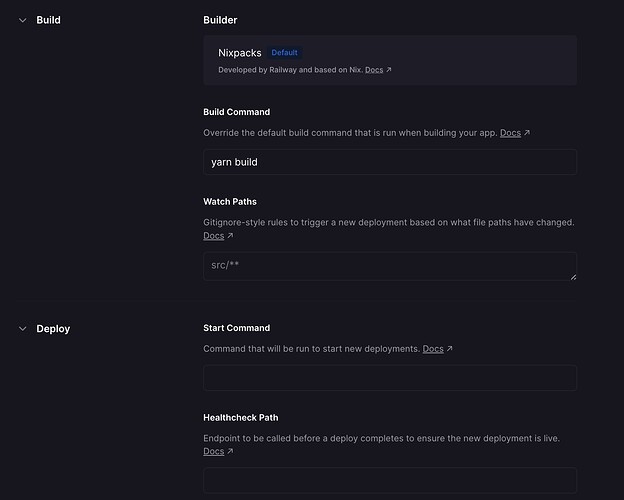The height and width of the screenshot is (500, 624).
Task: Click external arrow icon after Start Command Docs
Action: coord(449,349)
